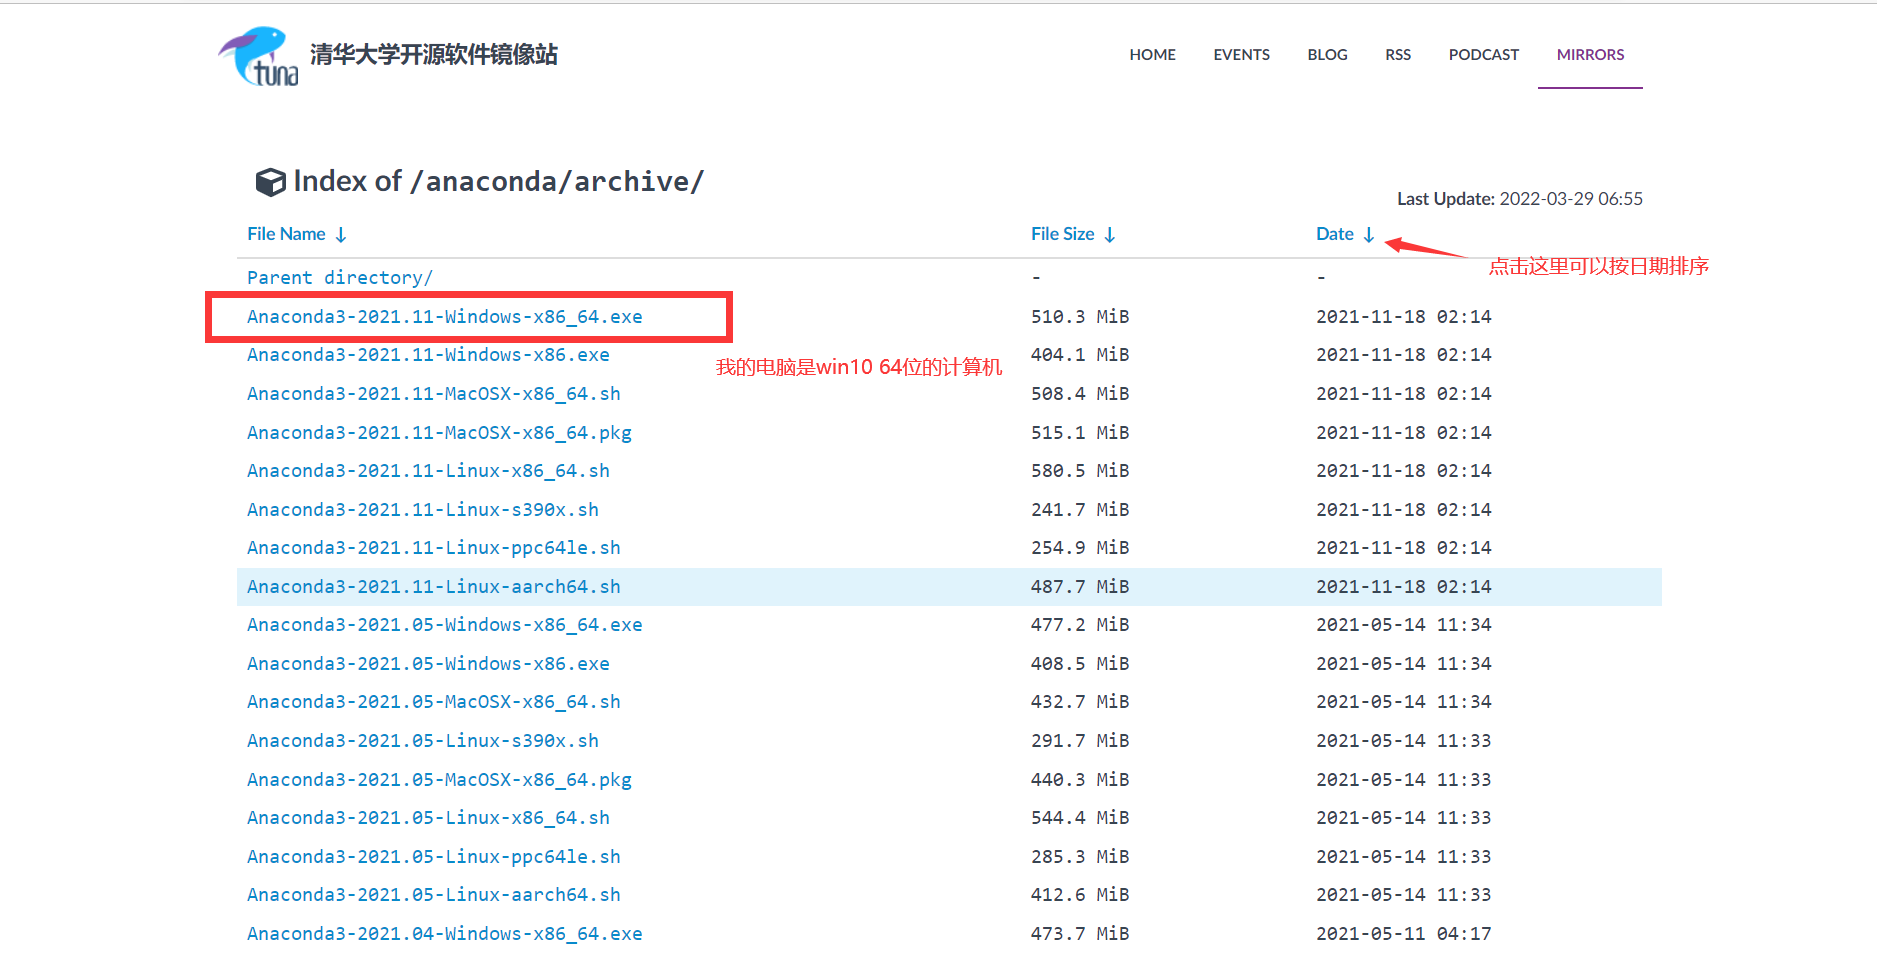Download Anaconda3-2021.05-Linux-aarch64.sh

point(434,895)
